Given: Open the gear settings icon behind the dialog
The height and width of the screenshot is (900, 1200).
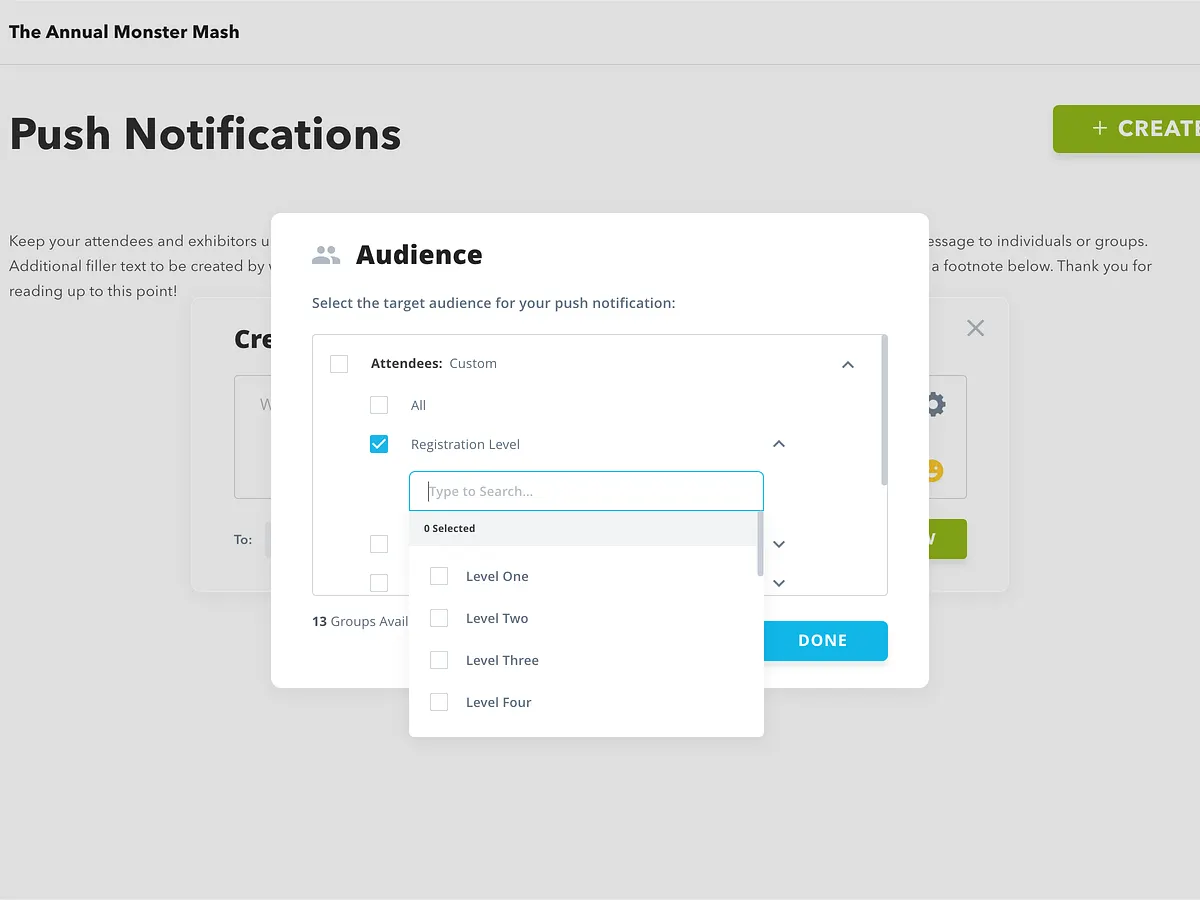Looking at the screenshot, I should pyautogui.click(x=934, y=404).
